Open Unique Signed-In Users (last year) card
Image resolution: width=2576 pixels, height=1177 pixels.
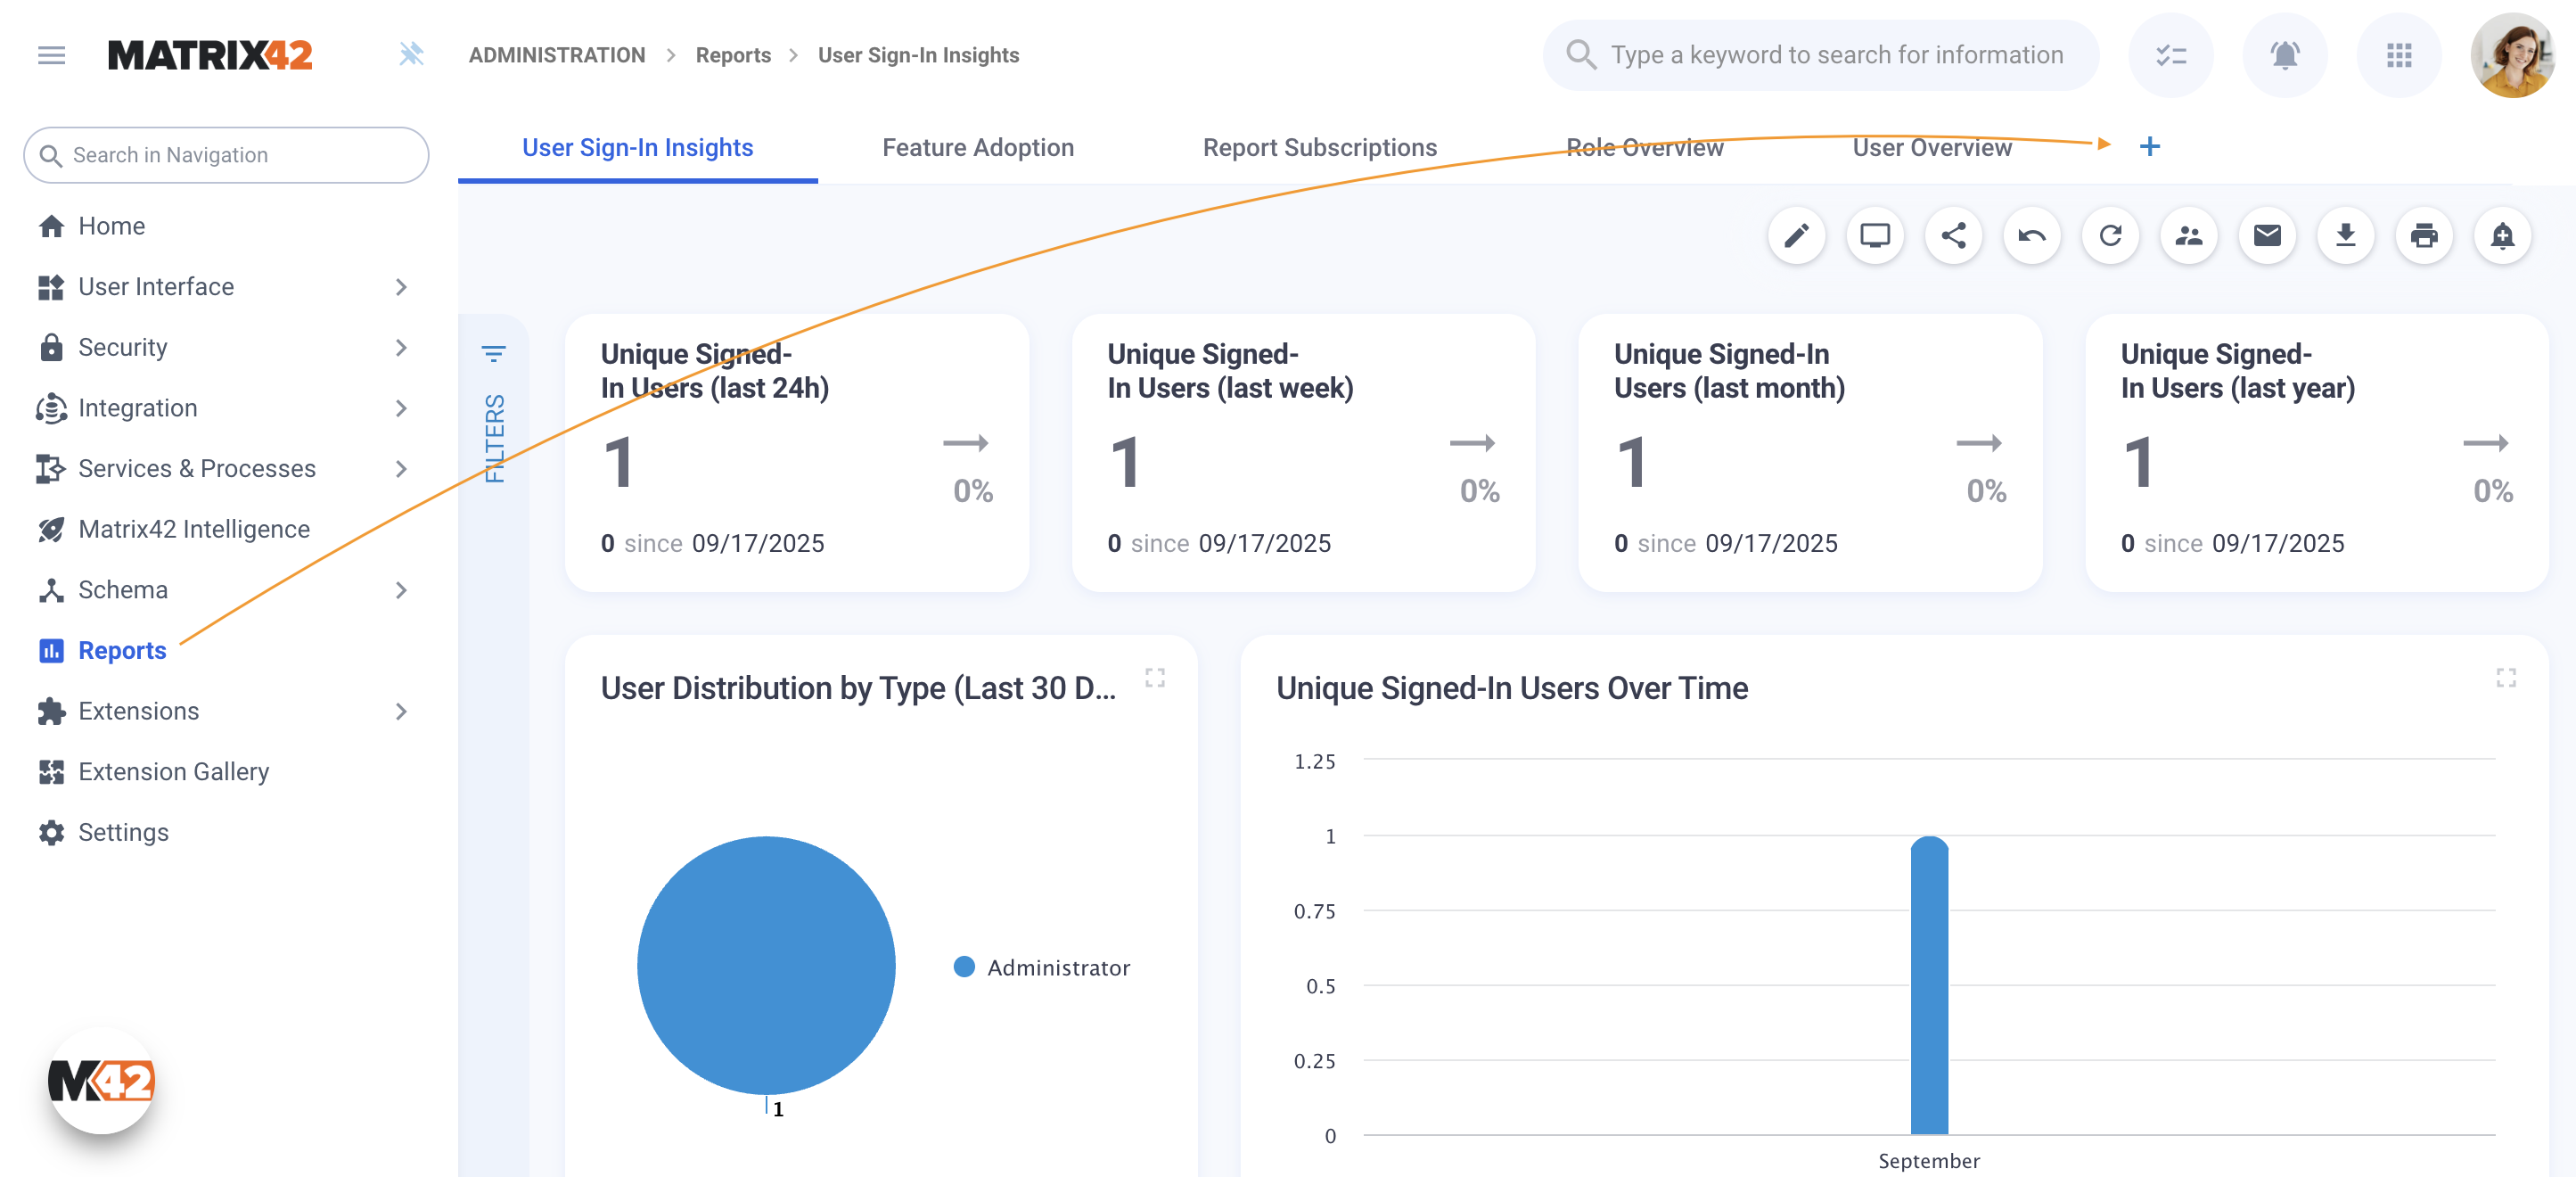click(x=2316, y=453)
